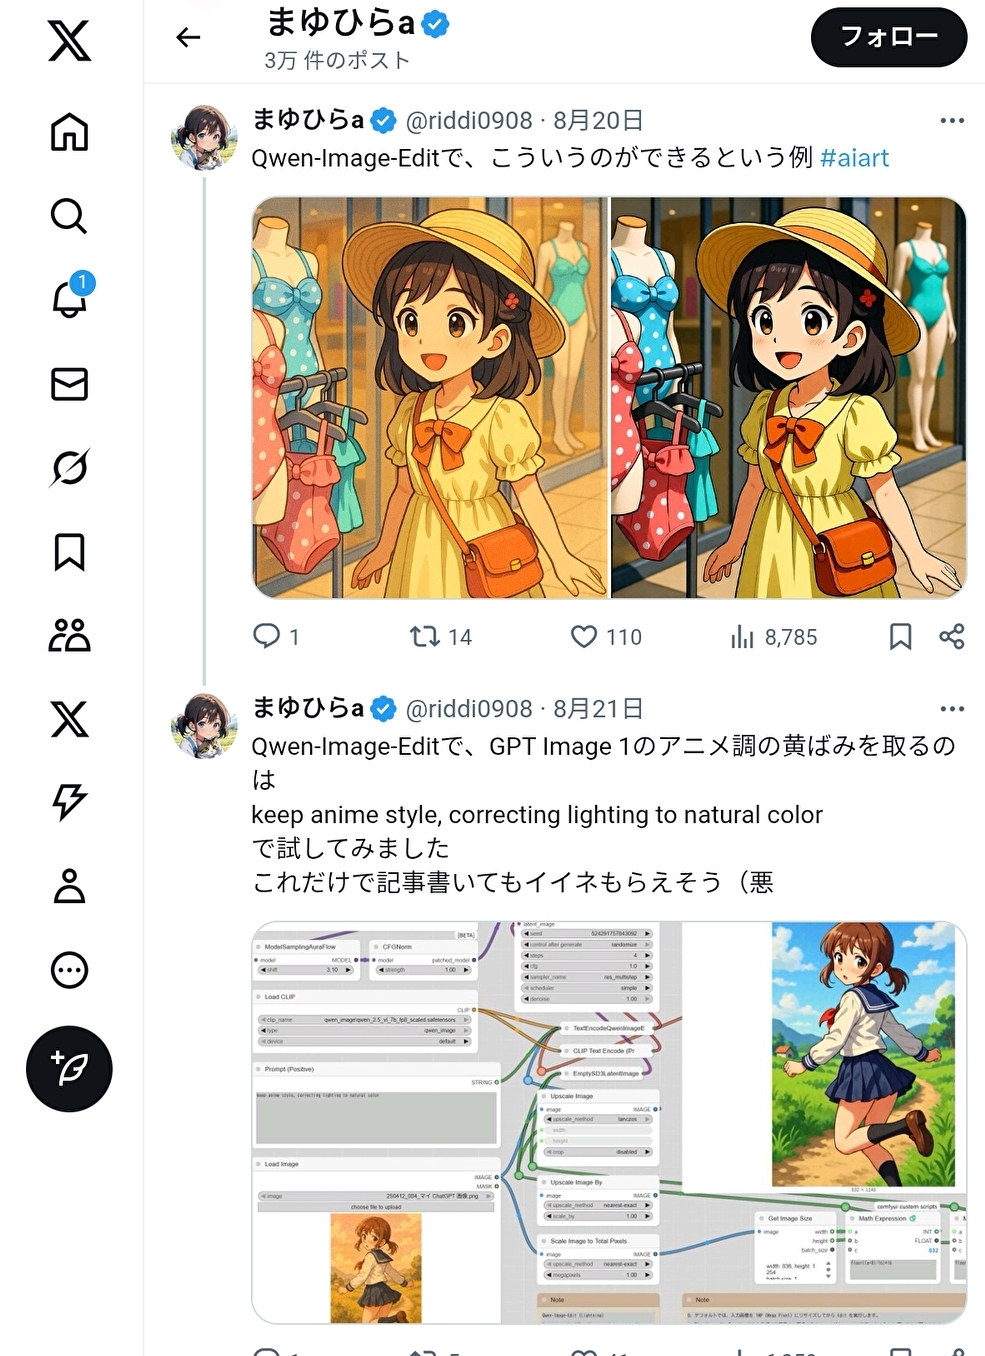Open Bookmarks in the sidebar
The height and width of the screenshot is (1356, 985).
tap(69, 552)
